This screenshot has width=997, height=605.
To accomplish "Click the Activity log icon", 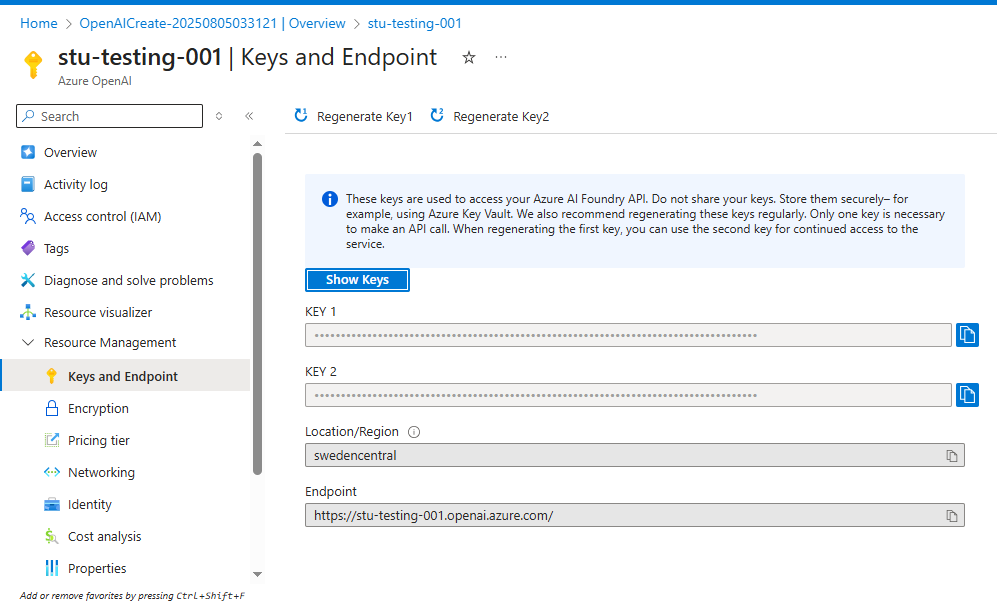I will click(28, 184).
